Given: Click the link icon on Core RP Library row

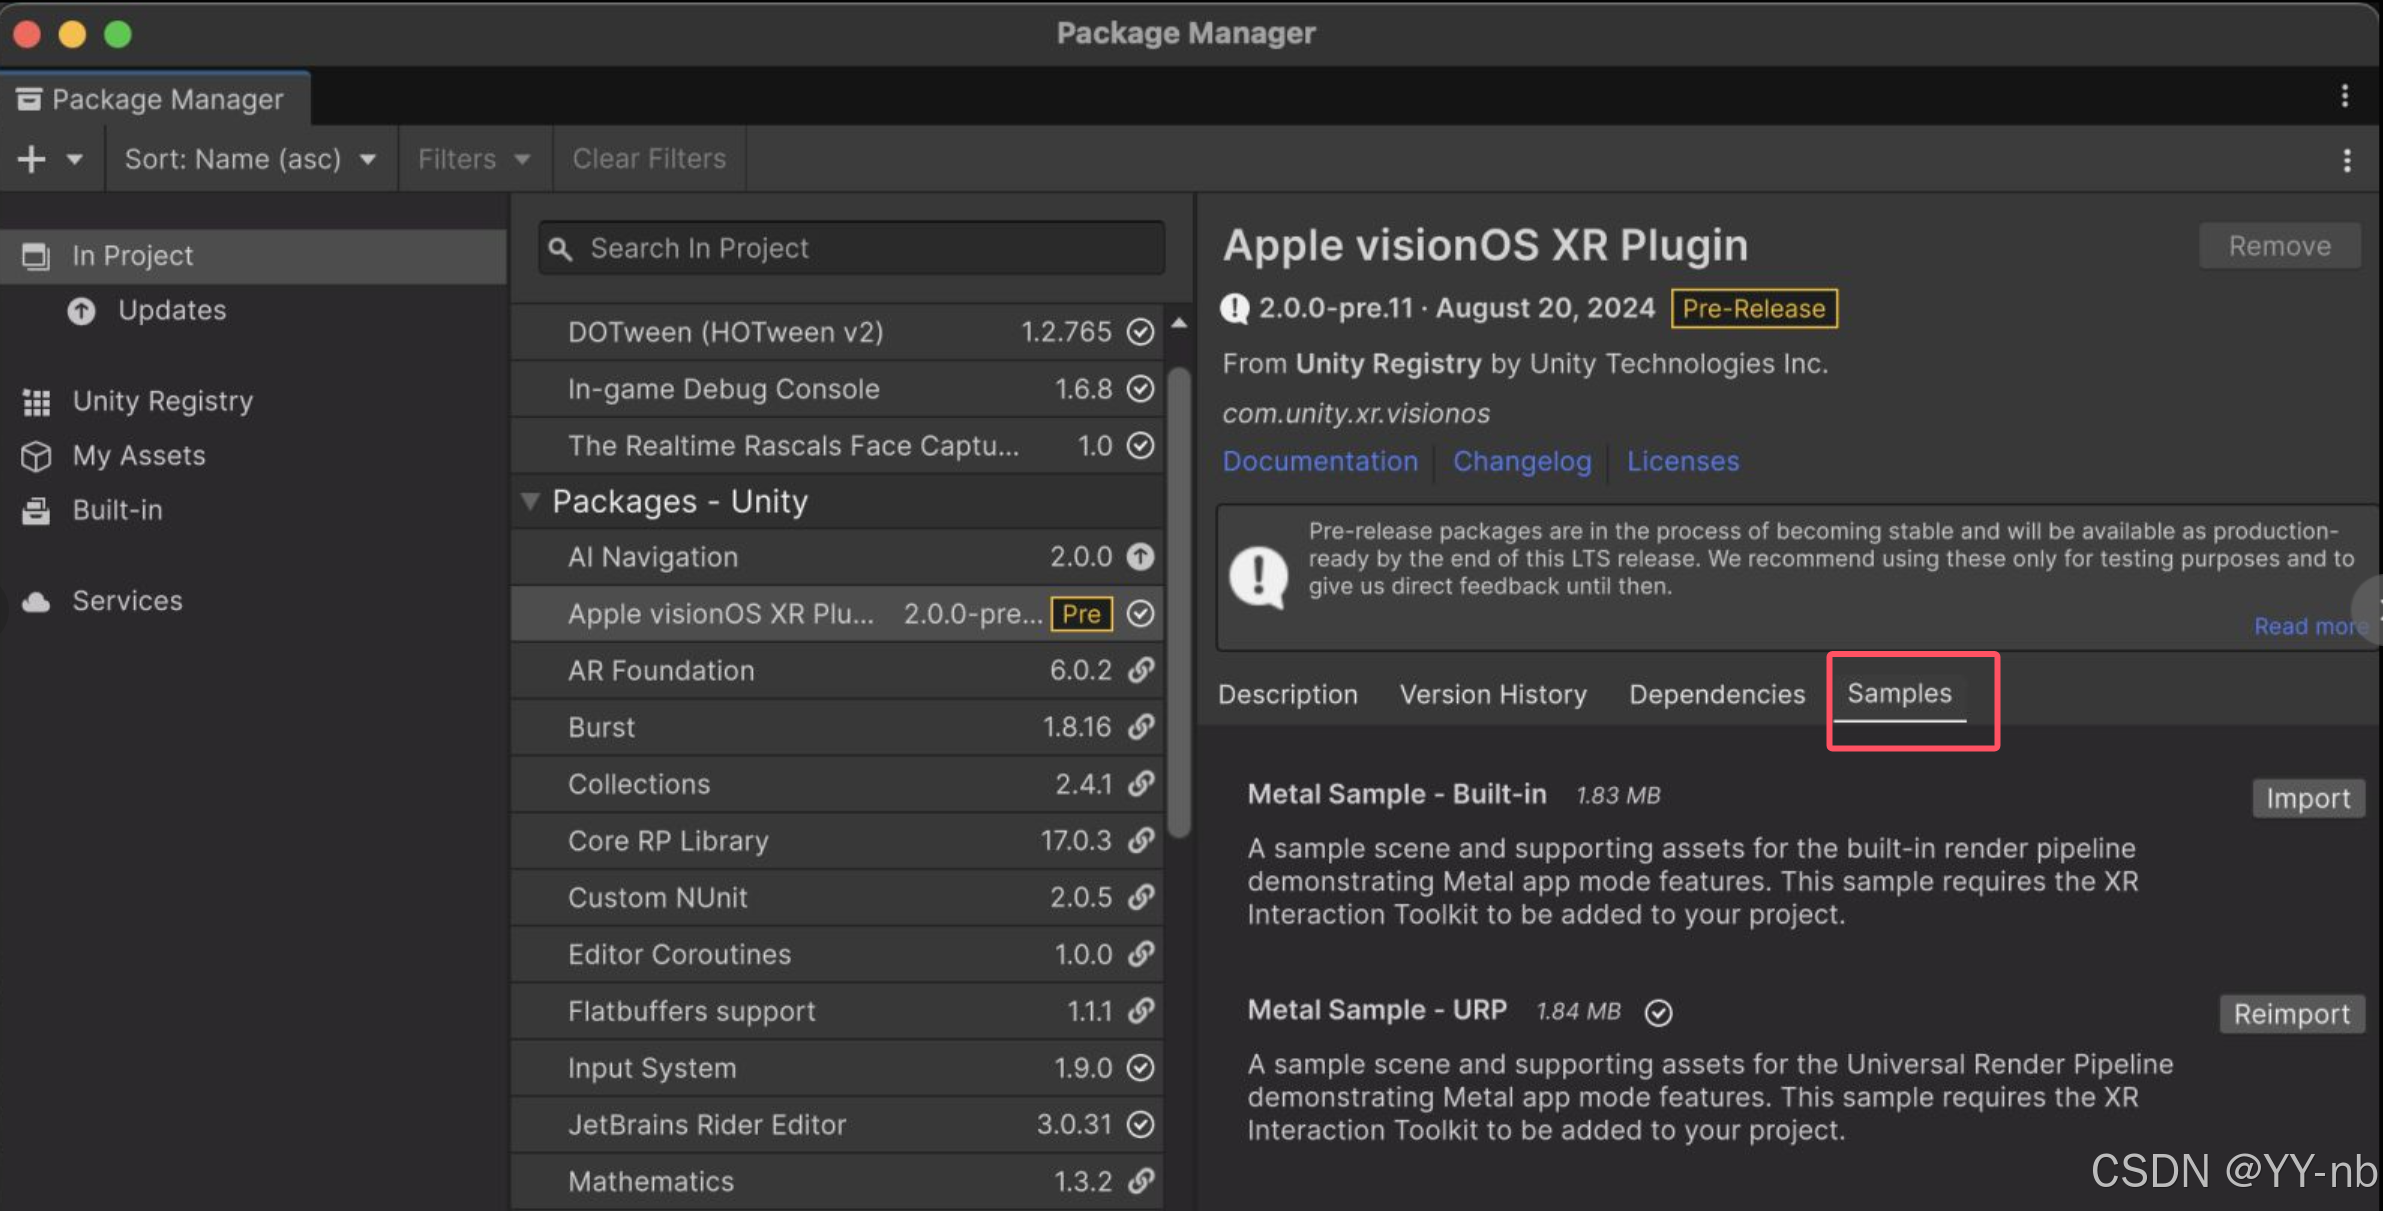Looking at the screenshot, I should click(x=1141, y=840).
